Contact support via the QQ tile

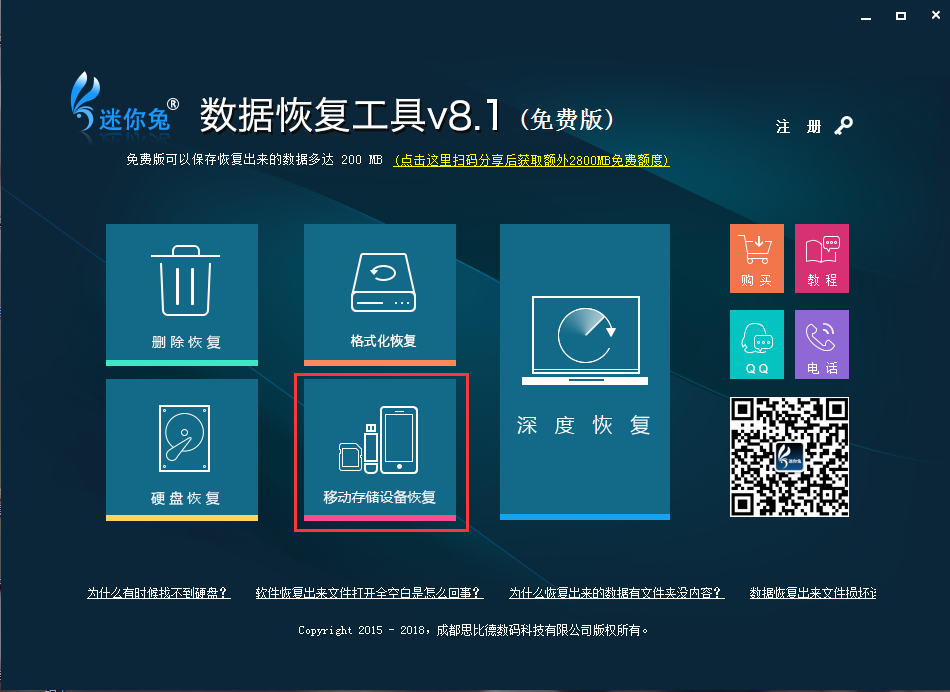[x=757, y=345]
